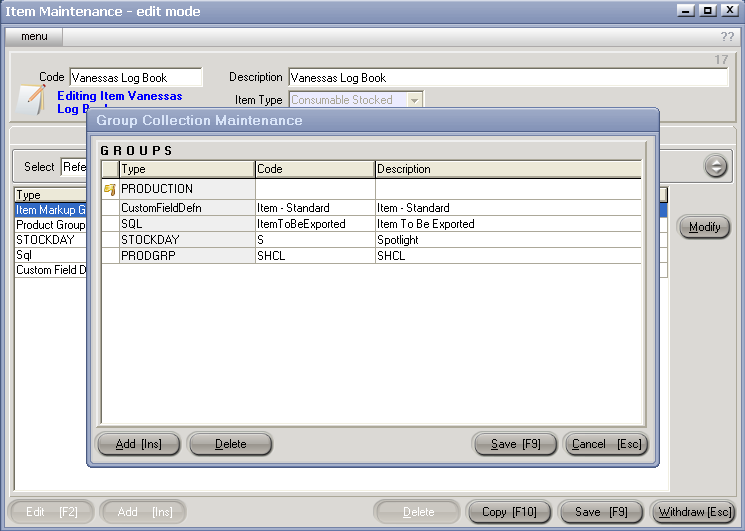The width and height of the screenshot is (745, 531).
Task: Click the Consumable Stocked combo box
Action: coord(355,100)
